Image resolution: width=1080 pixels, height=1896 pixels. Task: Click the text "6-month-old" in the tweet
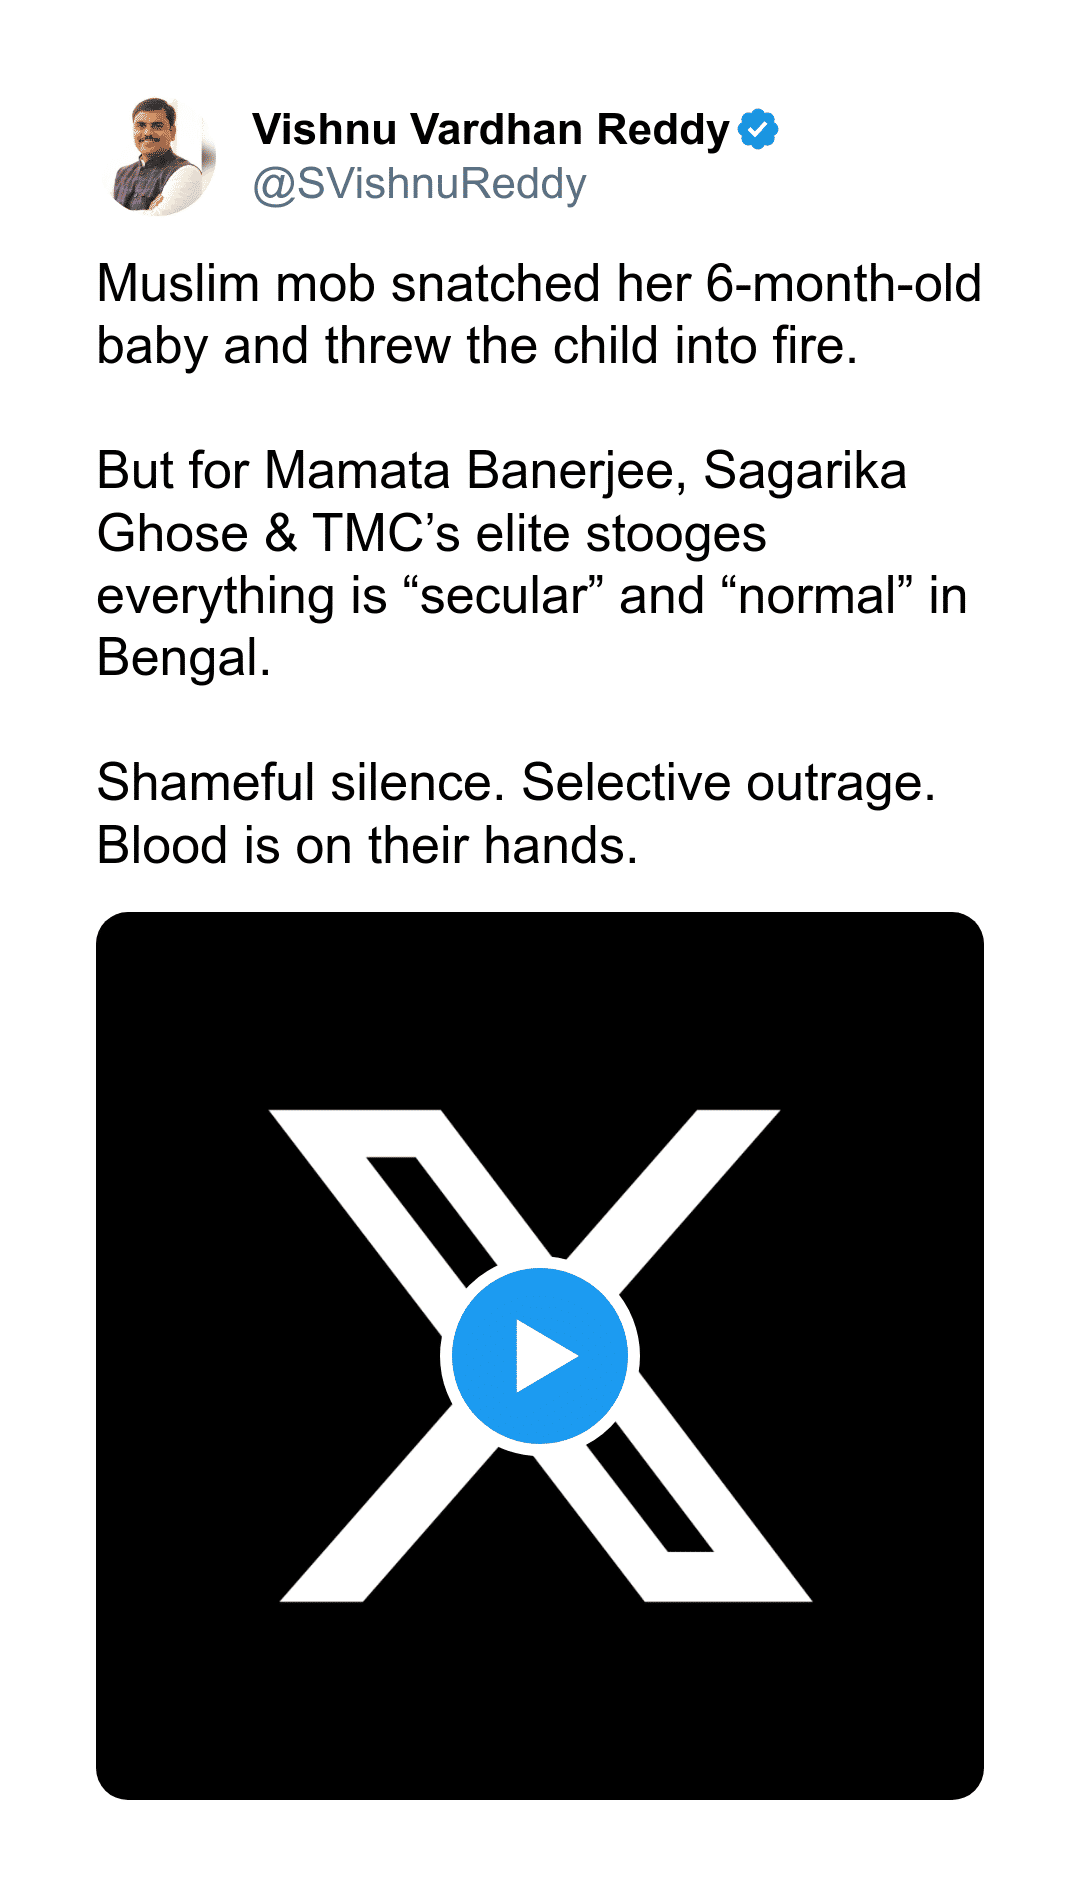[x=843, y=284]
